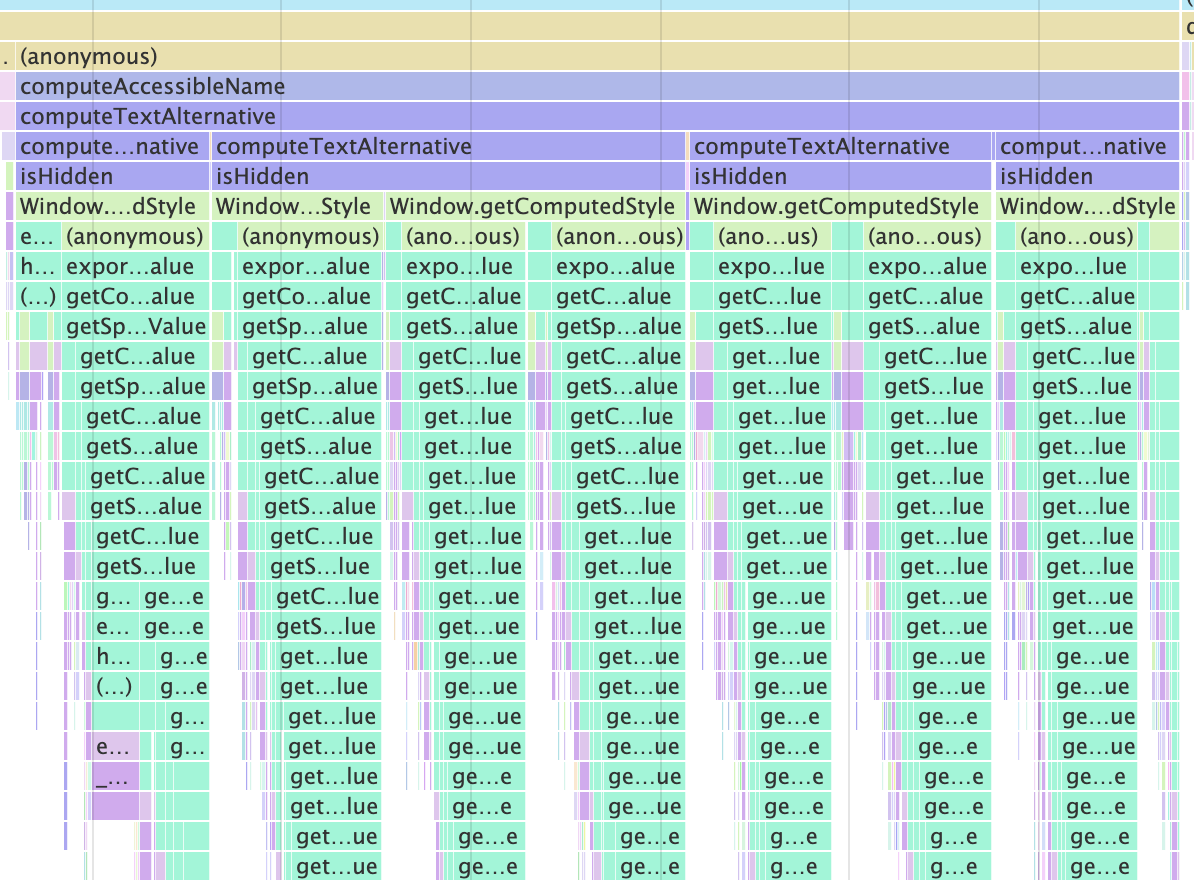Click 'h...' bar left of 'g...e'

pos(115,656)
